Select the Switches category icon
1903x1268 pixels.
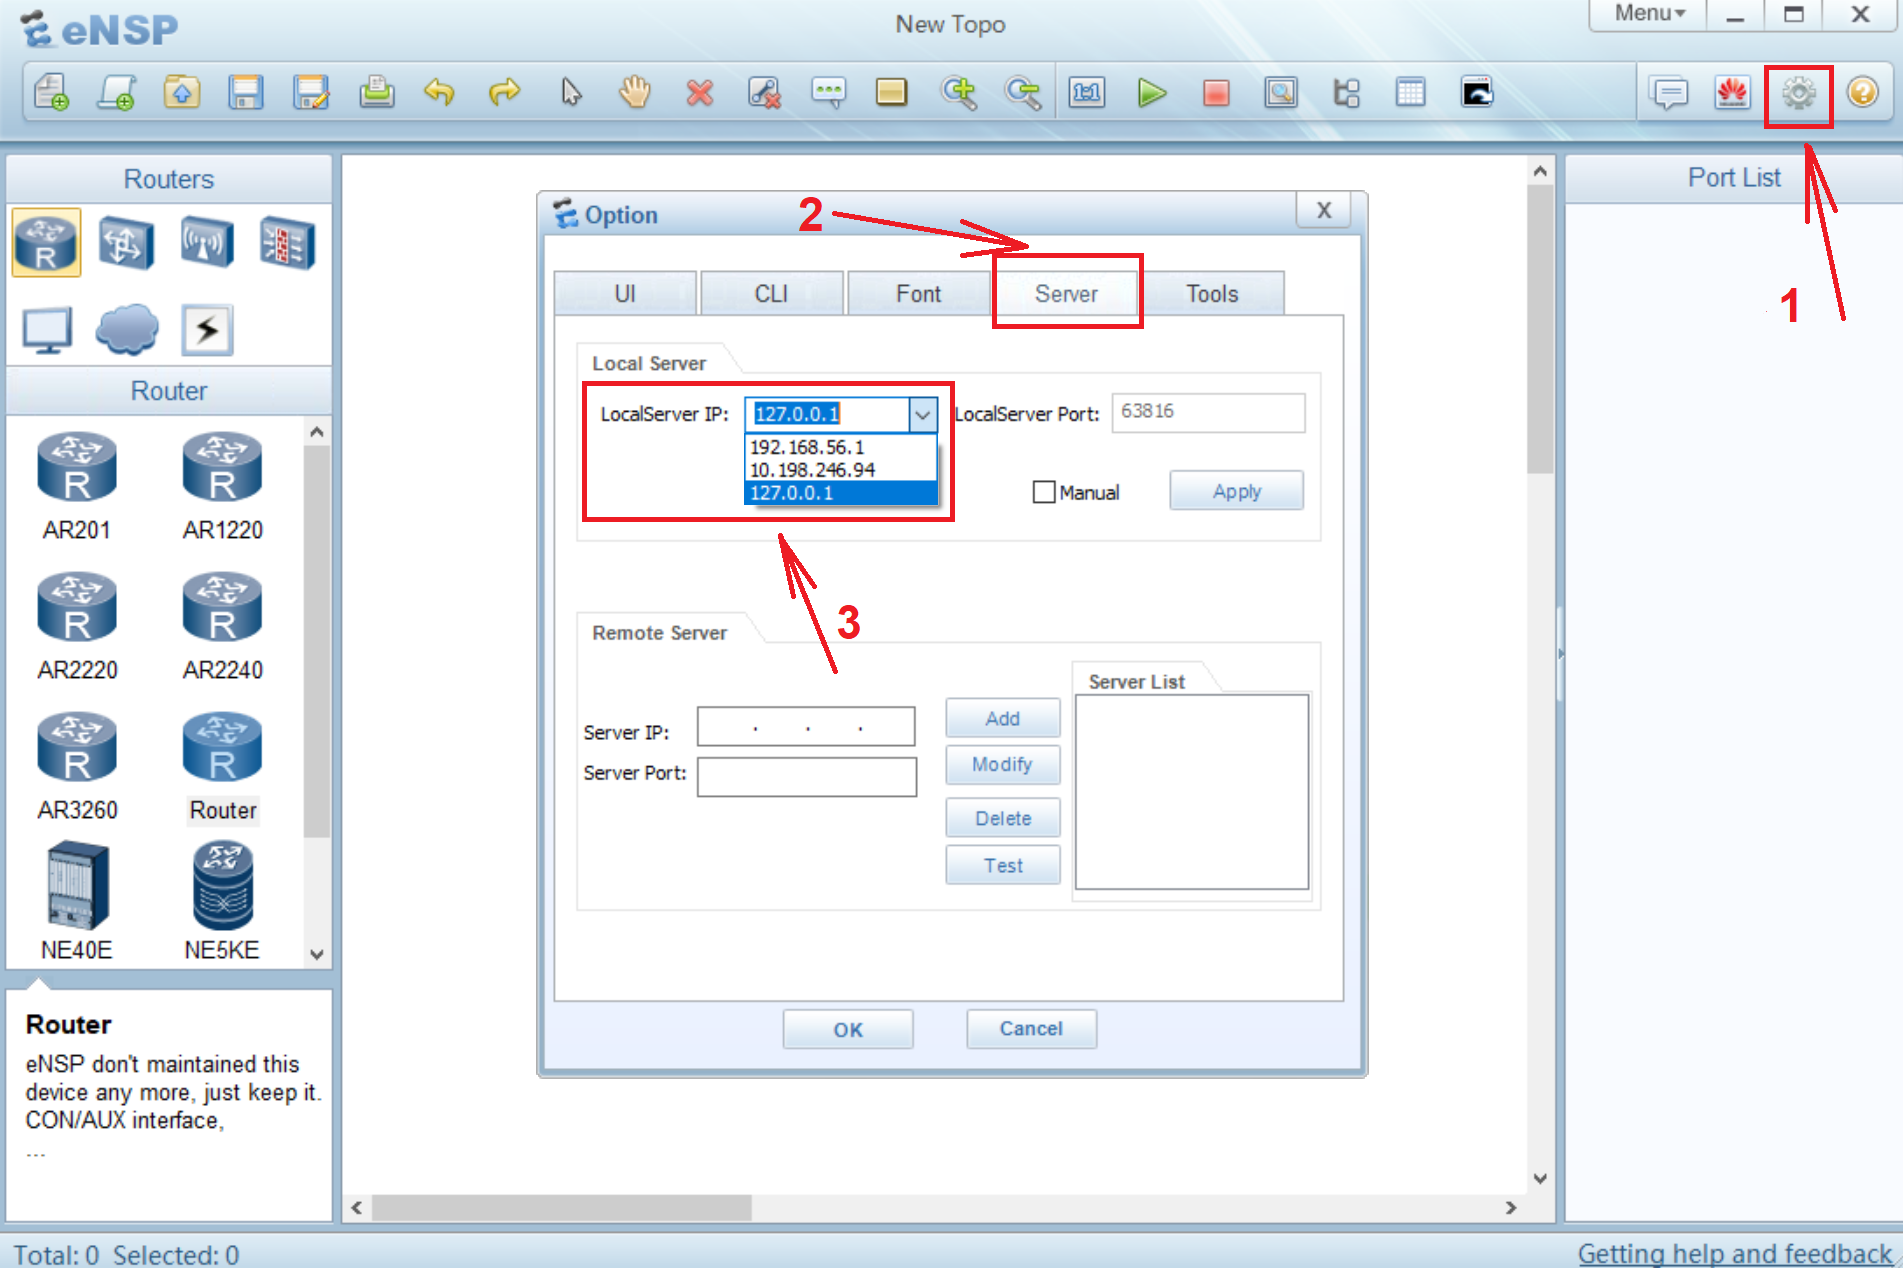[x=126, y=242]
